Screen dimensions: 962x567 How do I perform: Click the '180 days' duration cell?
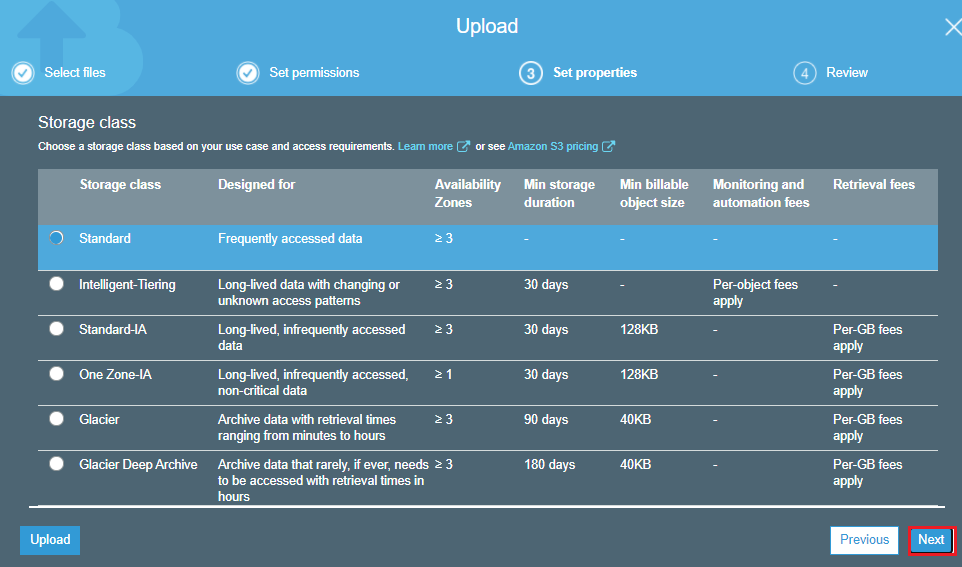[550, 465]
